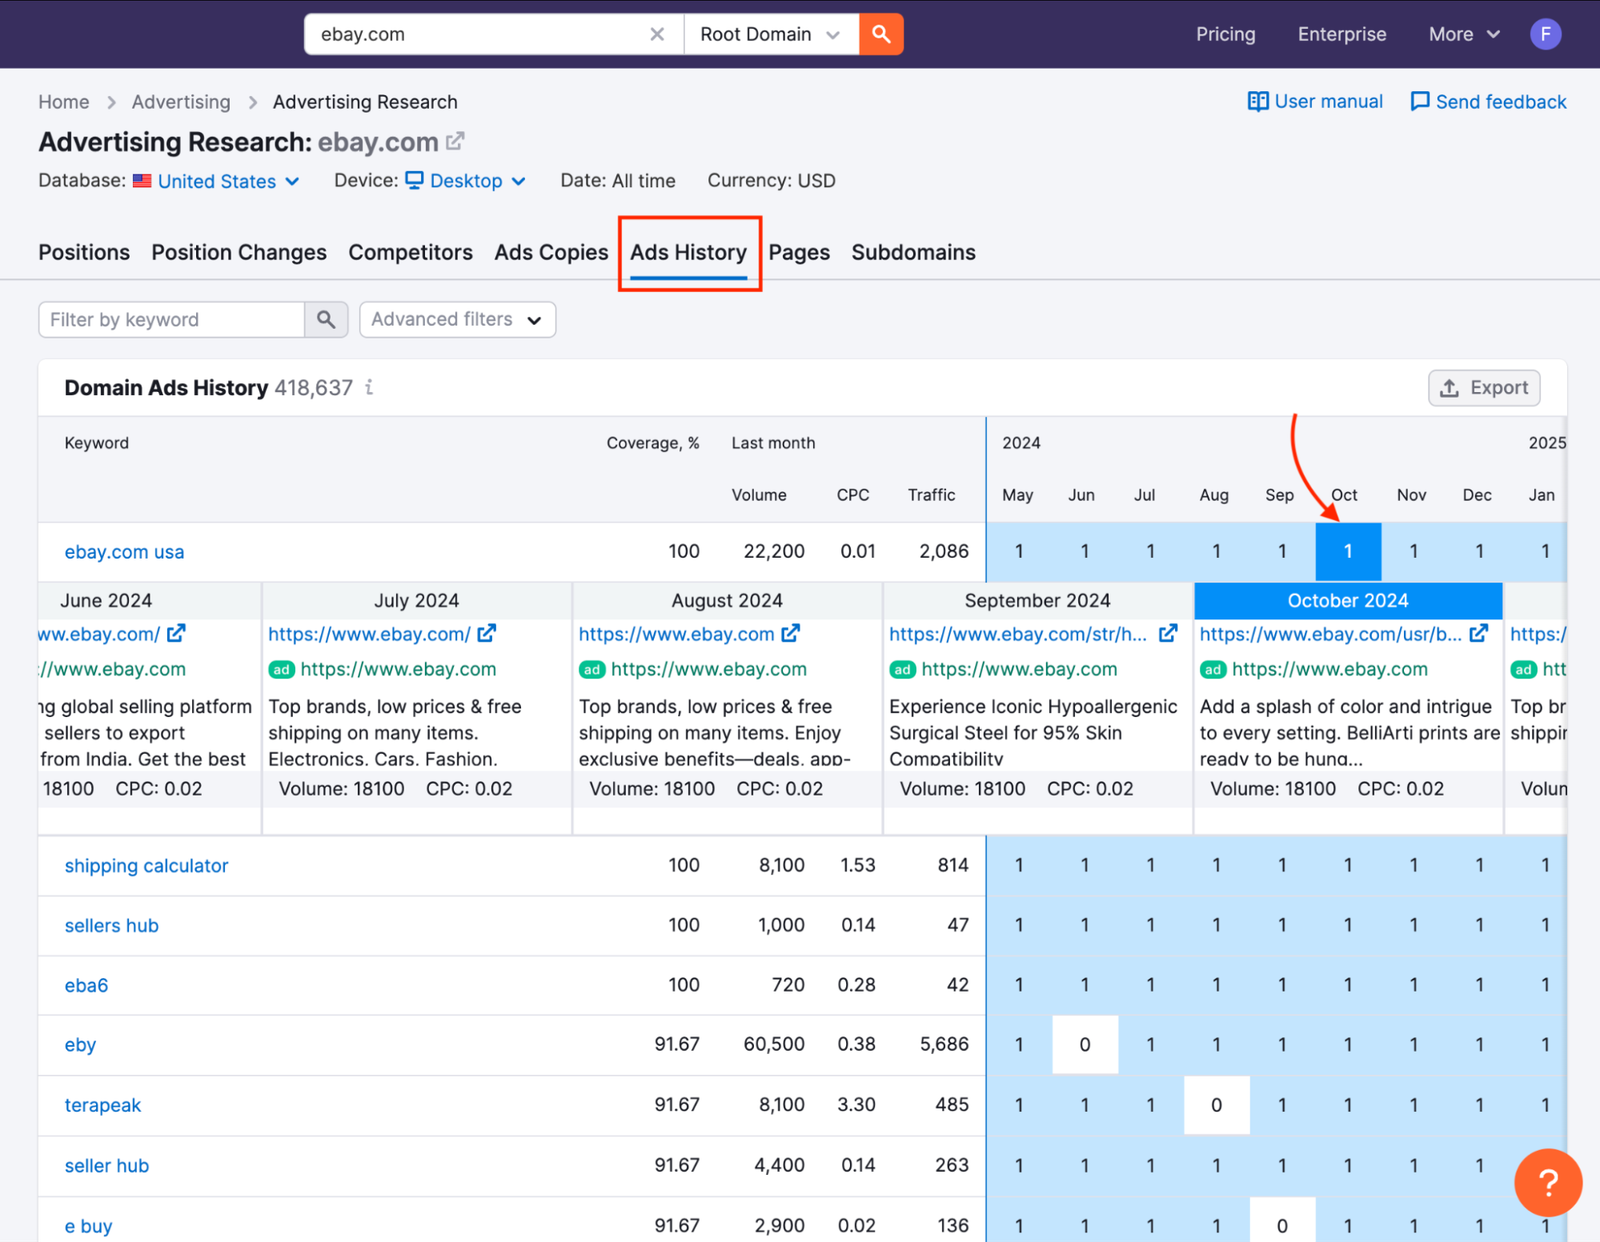Screen dimensions: 1600x1242
Task: Open the July 2024 ad URL external link icon
Action: (x=487, y=634)
